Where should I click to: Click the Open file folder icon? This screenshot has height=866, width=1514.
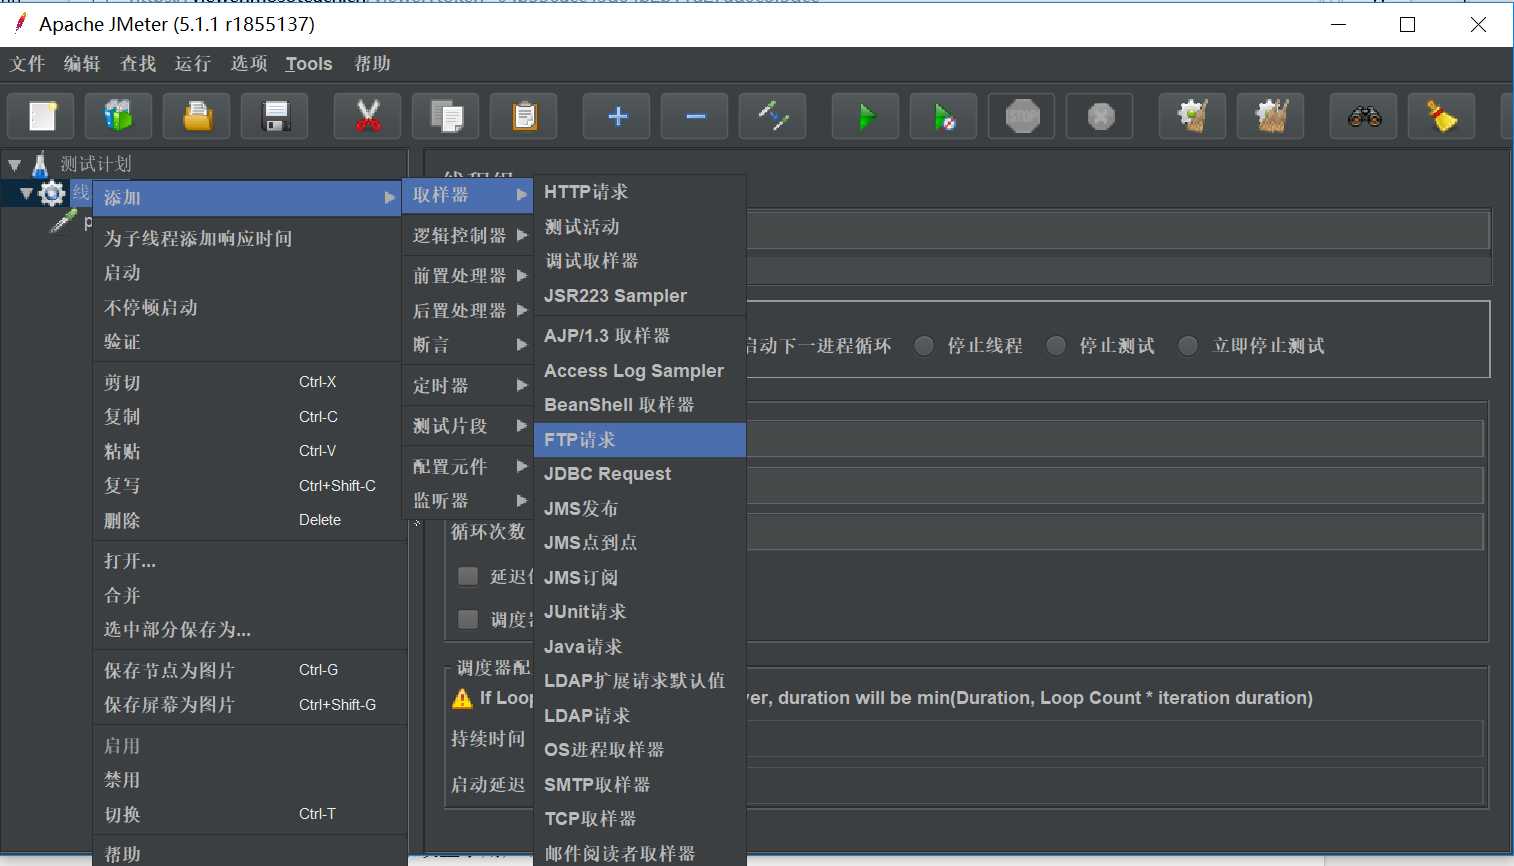pos(198,117)
